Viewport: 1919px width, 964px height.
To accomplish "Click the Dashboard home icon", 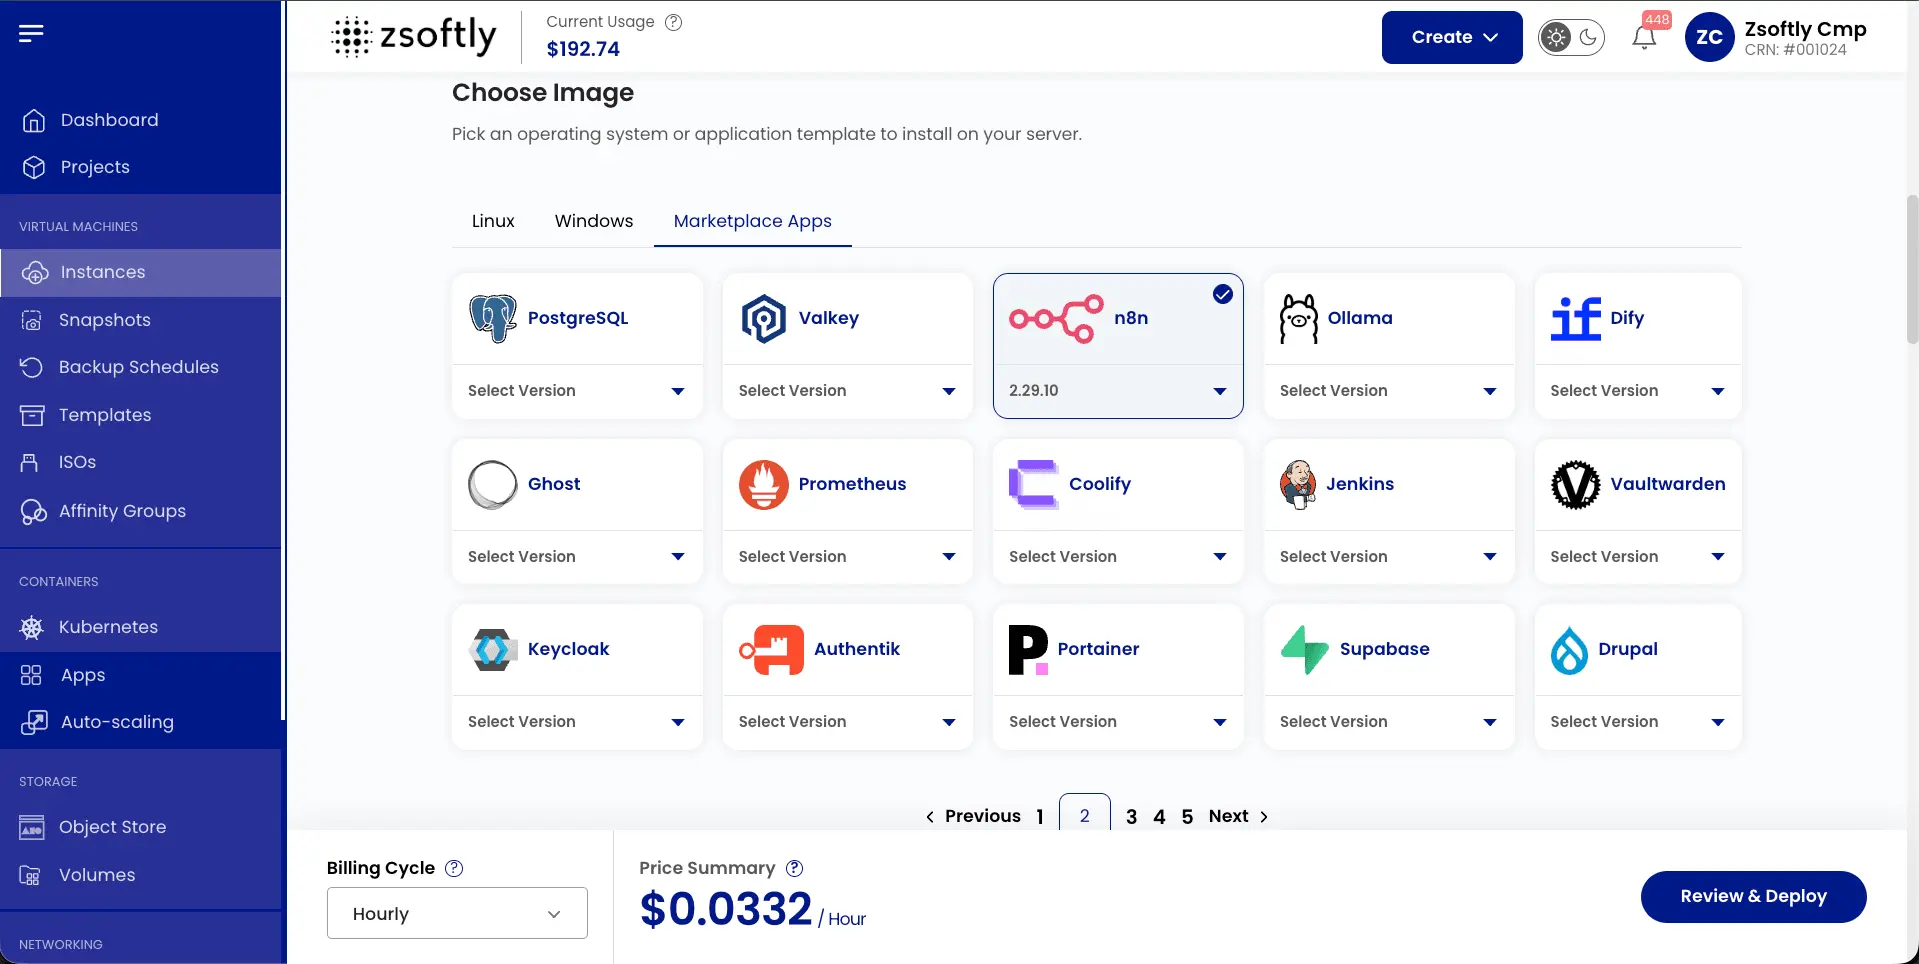I will (34, 120).
